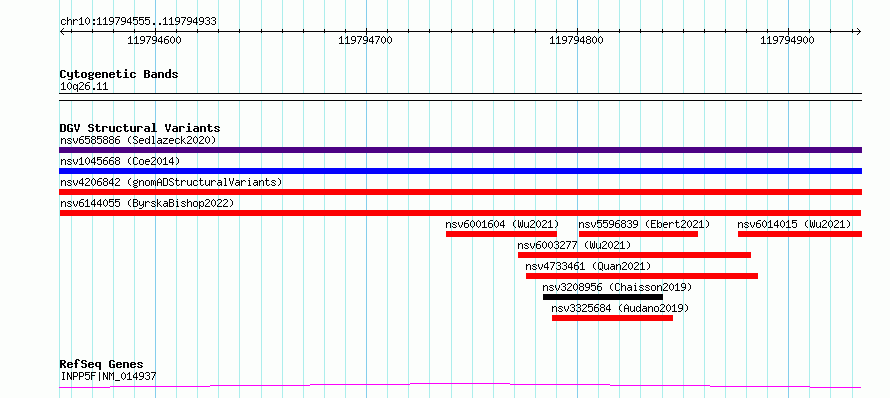Click the 10q26.11 band label
Screen dimensions: 890x398
pyautogui.click(x=84, y=87)
